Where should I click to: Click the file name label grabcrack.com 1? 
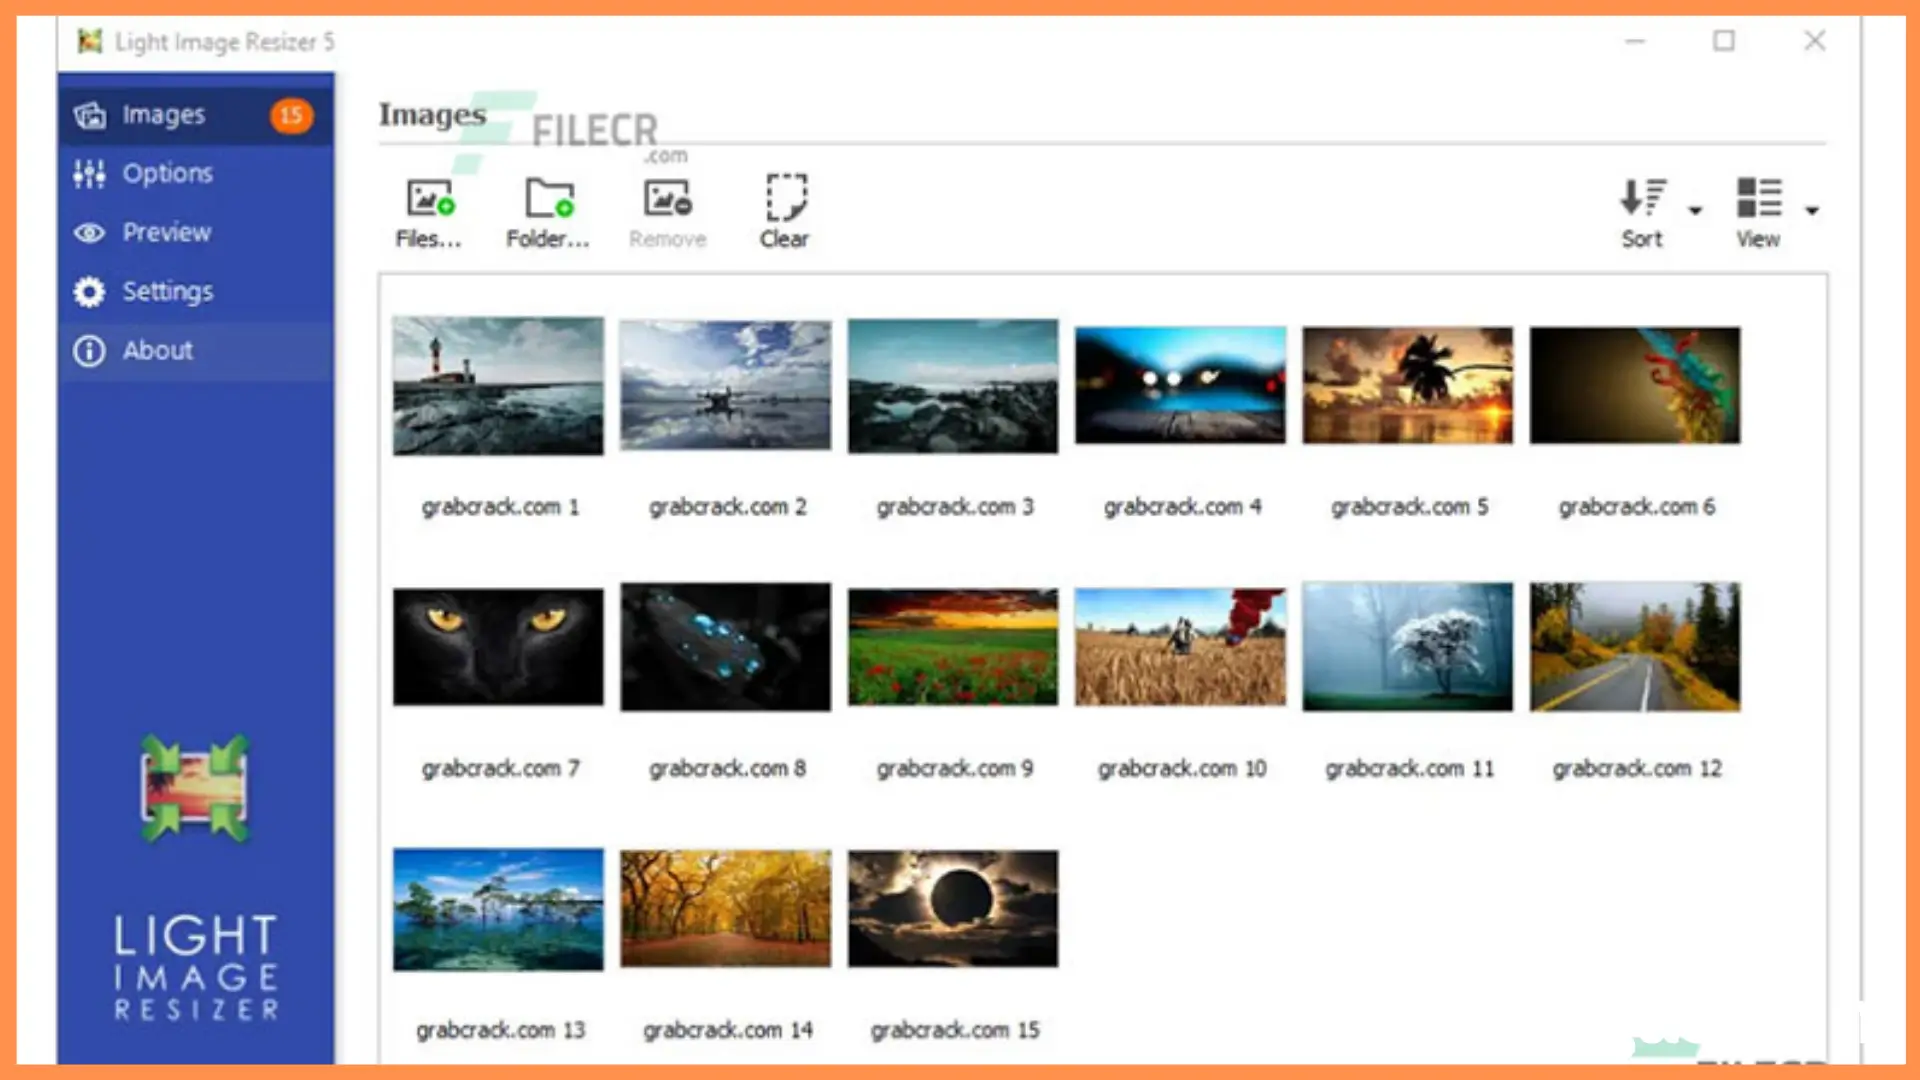[x=500, y=507]
